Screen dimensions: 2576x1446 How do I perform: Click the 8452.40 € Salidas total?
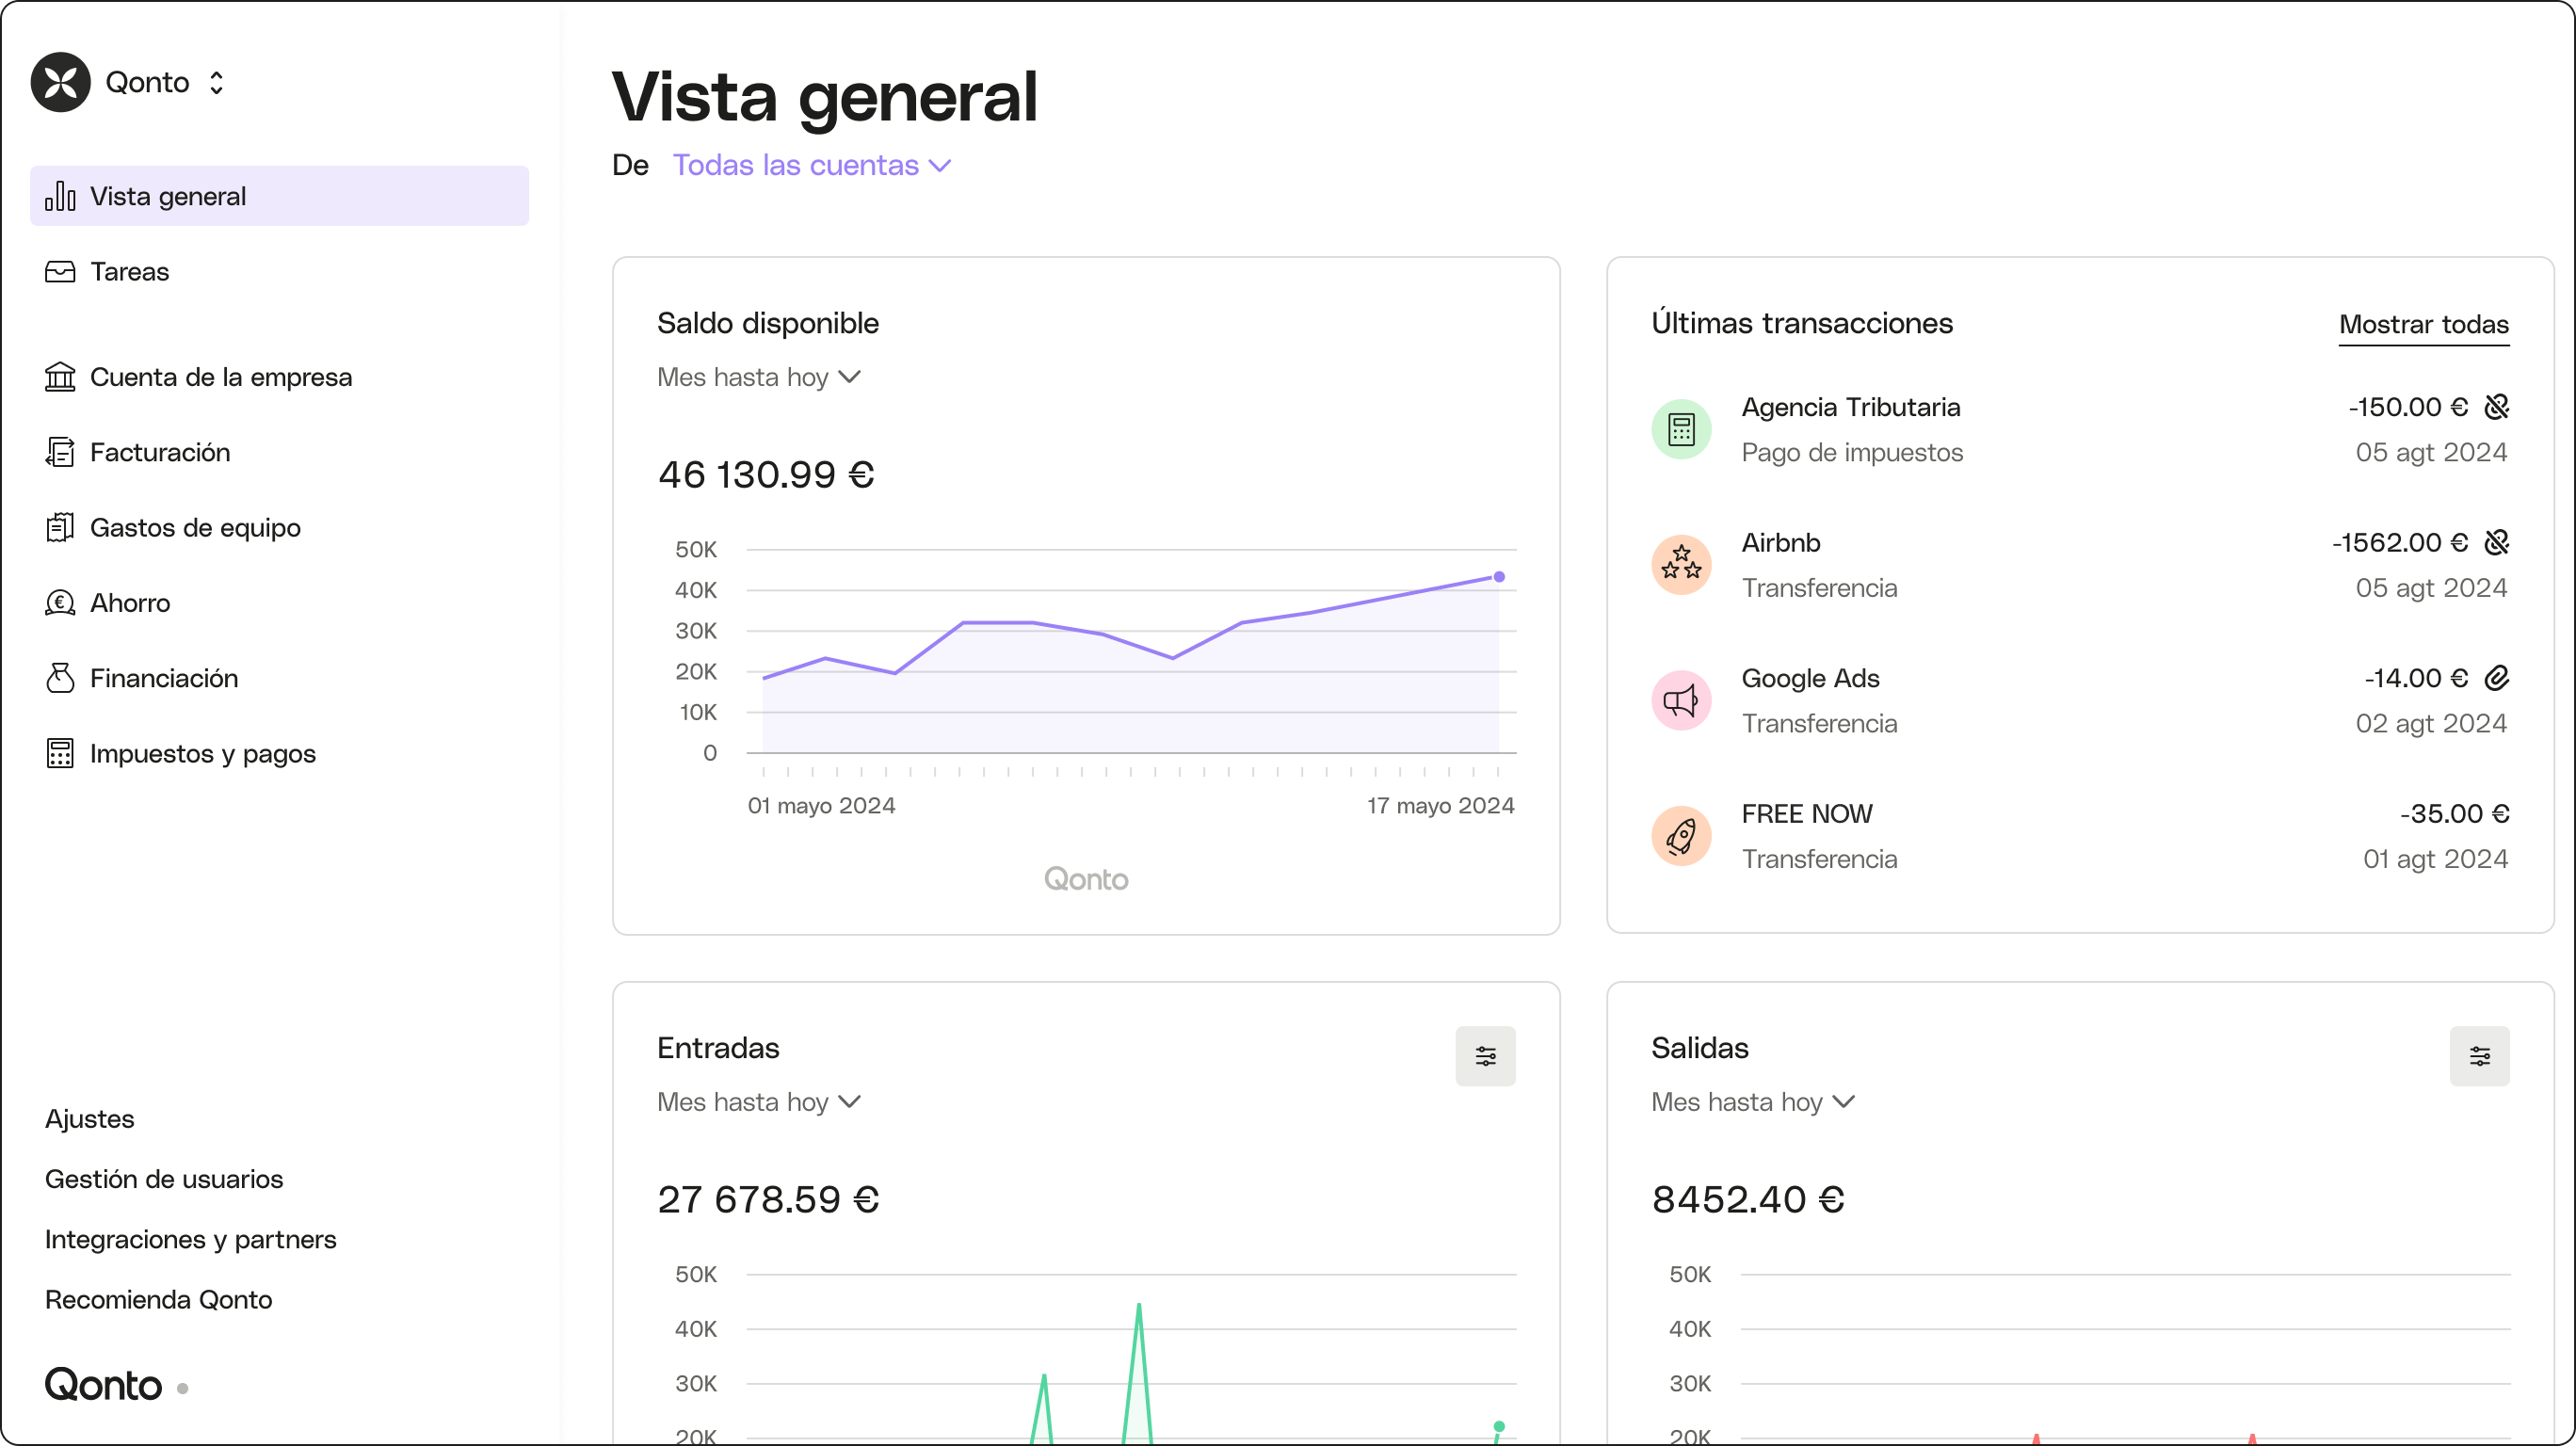pyautogui.click(x=1748, y=1199)
